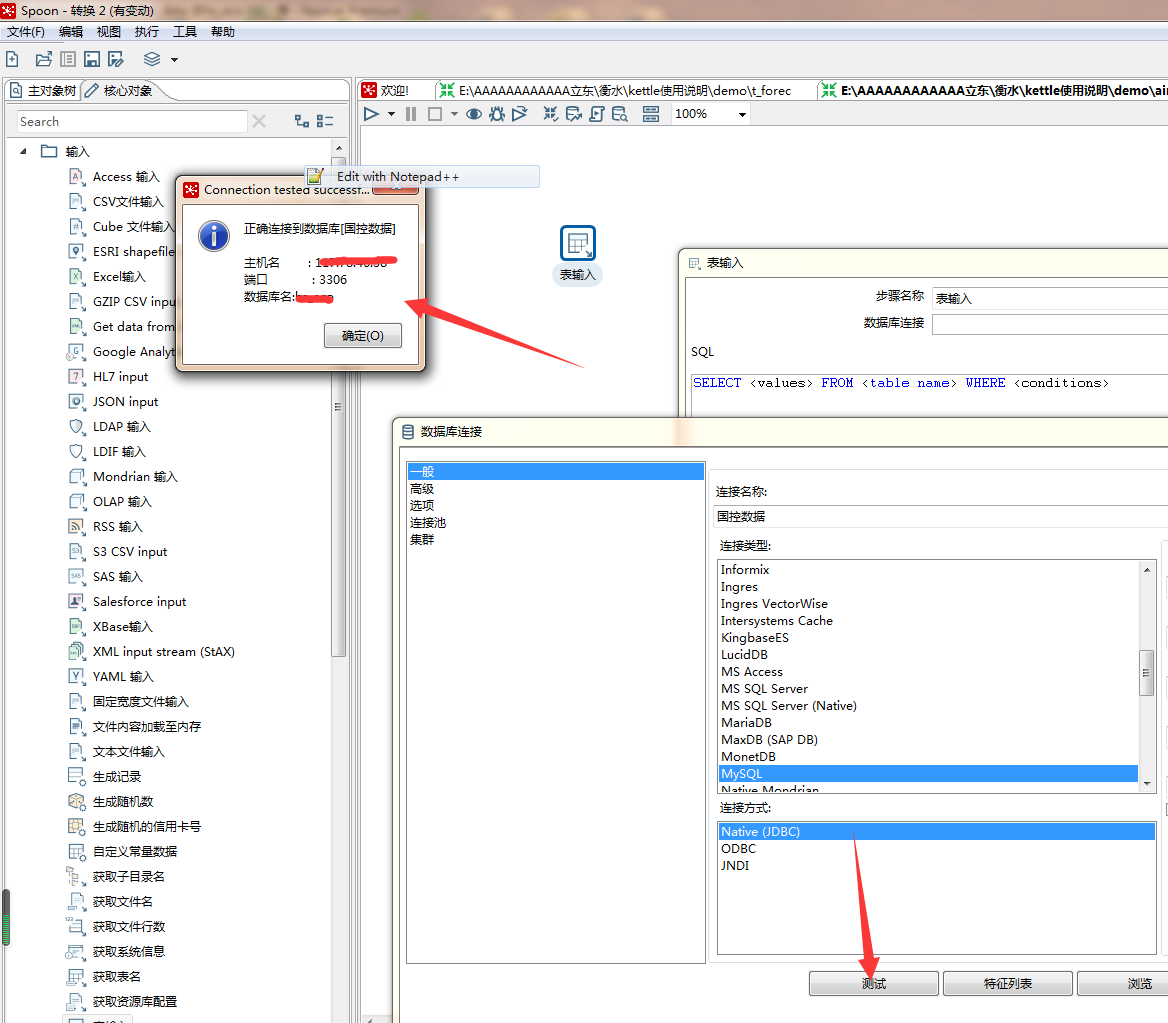Open the 欢迎! tab
This screenshot has height=1023, width=1168.
point(385,90)
